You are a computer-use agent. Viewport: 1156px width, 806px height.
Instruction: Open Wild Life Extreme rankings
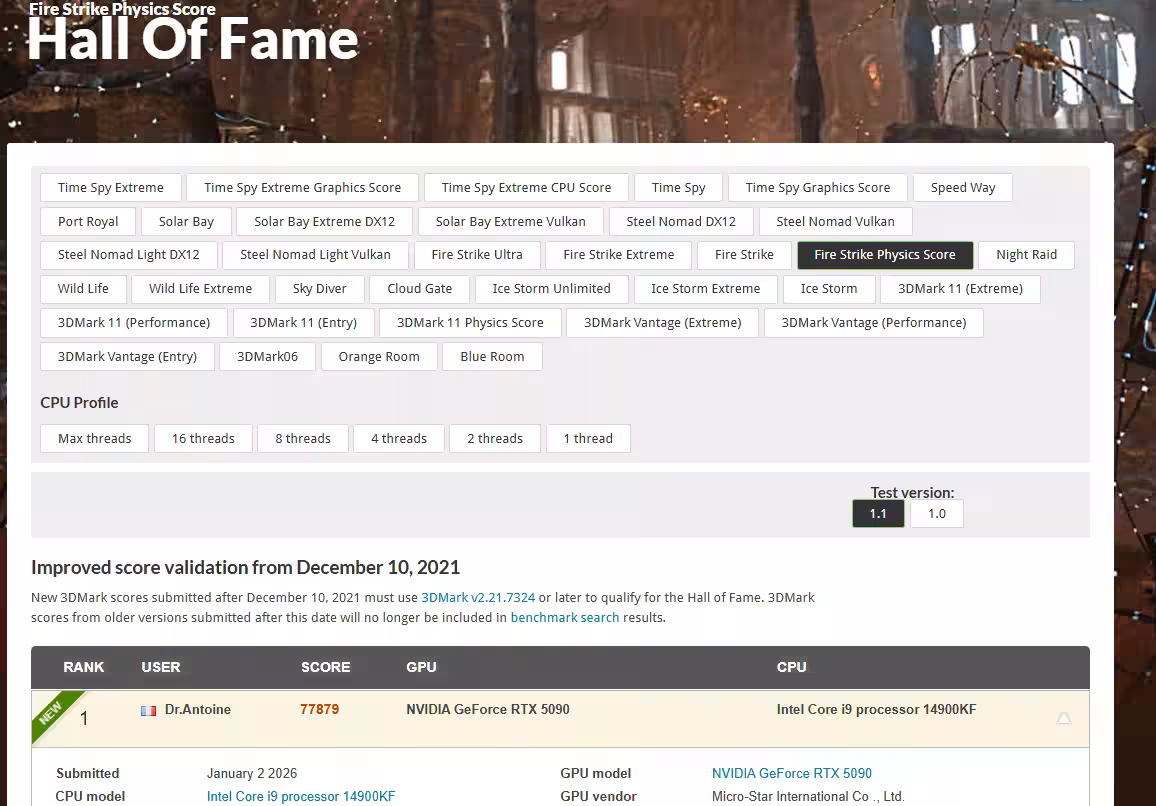[200, 289]
